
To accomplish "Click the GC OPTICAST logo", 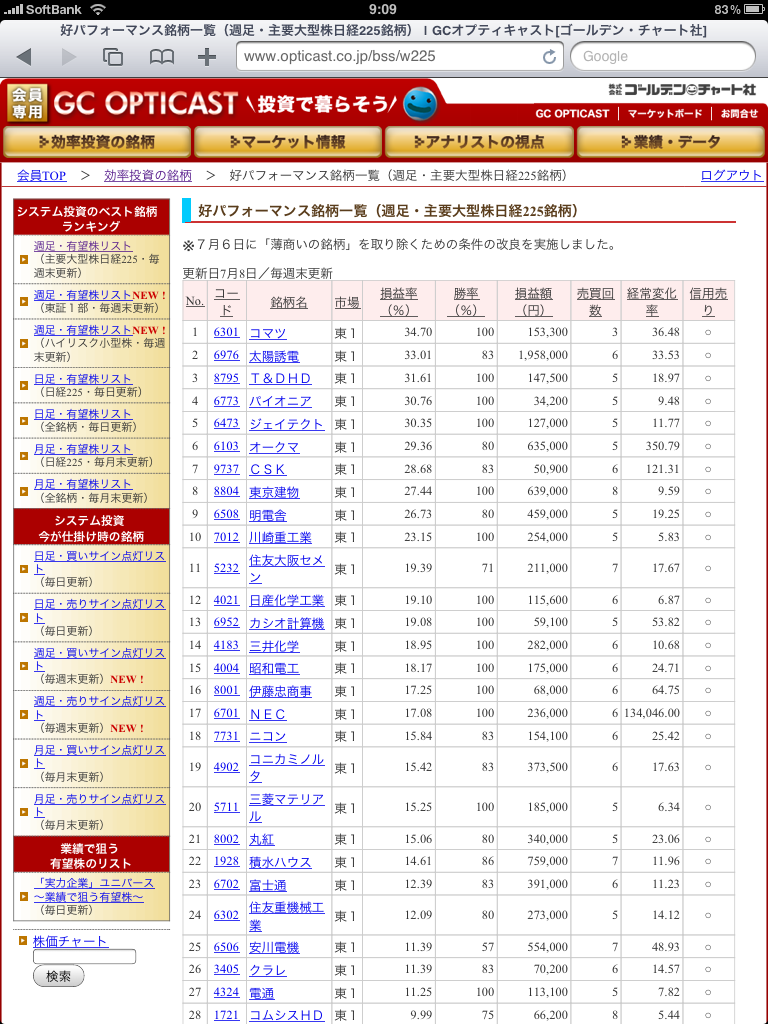I will [x=145, y=103].
